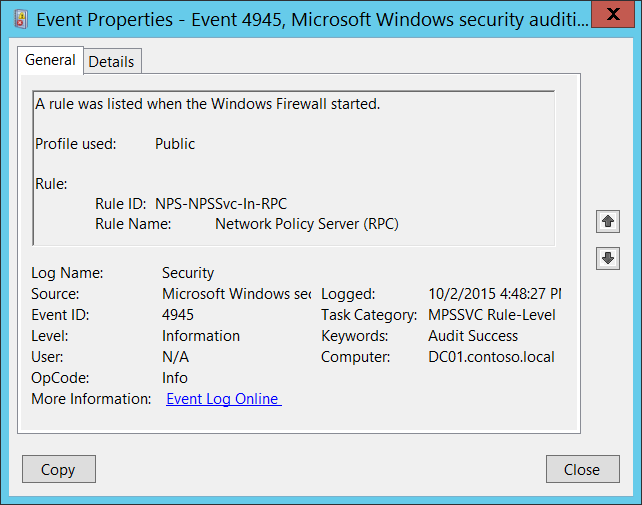
Task: Click inside the event description text box
Action: click(292, 167)
